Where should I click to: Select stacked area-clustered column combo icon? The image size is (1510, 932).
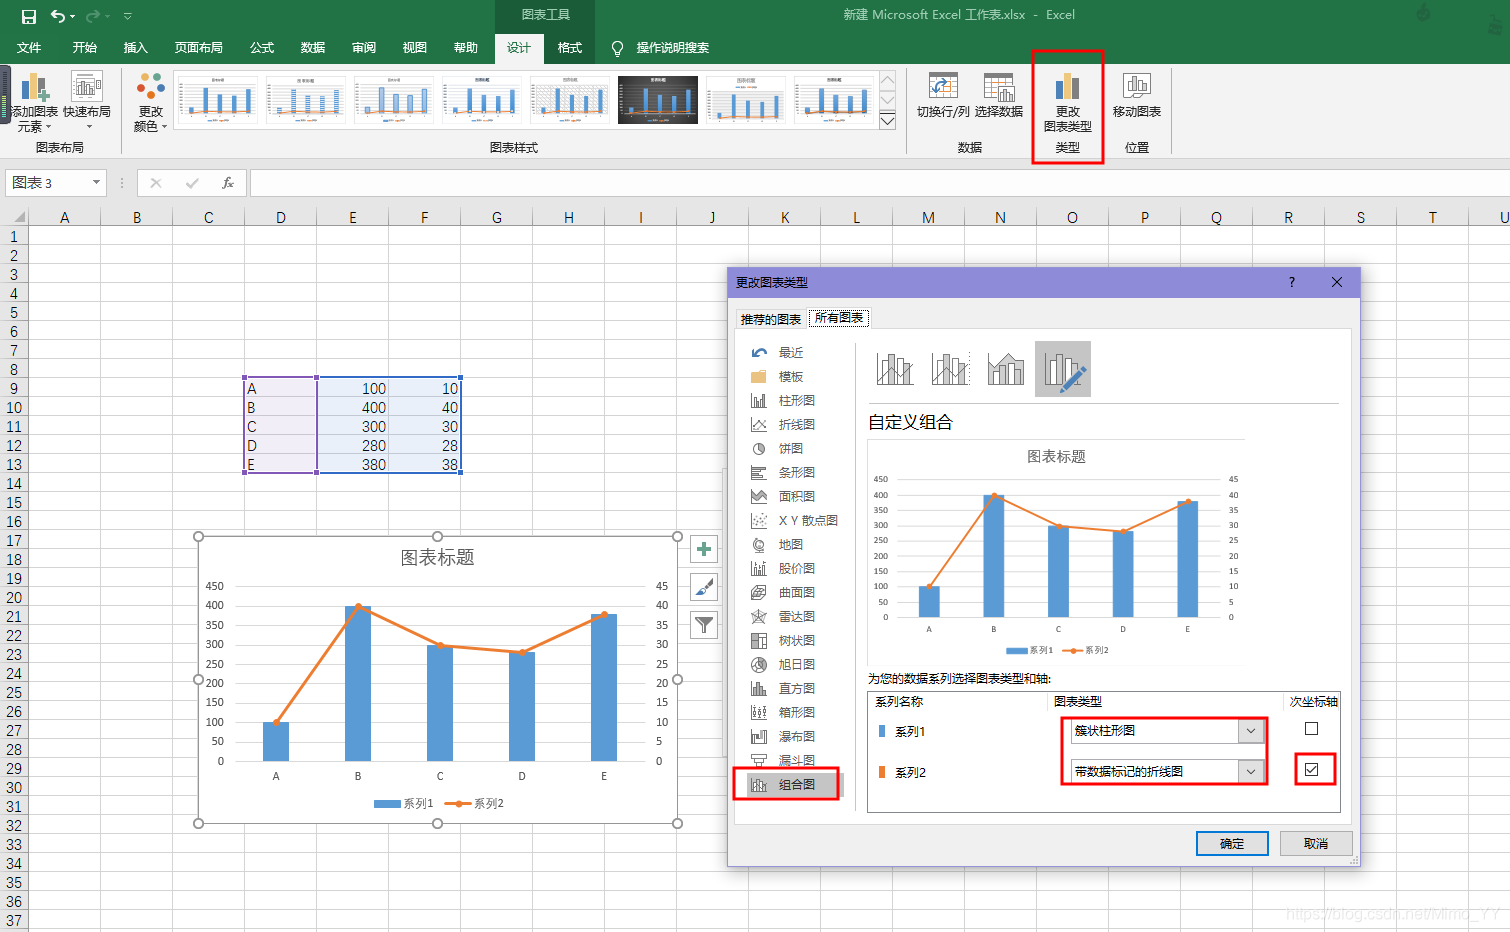point(1005,369)
